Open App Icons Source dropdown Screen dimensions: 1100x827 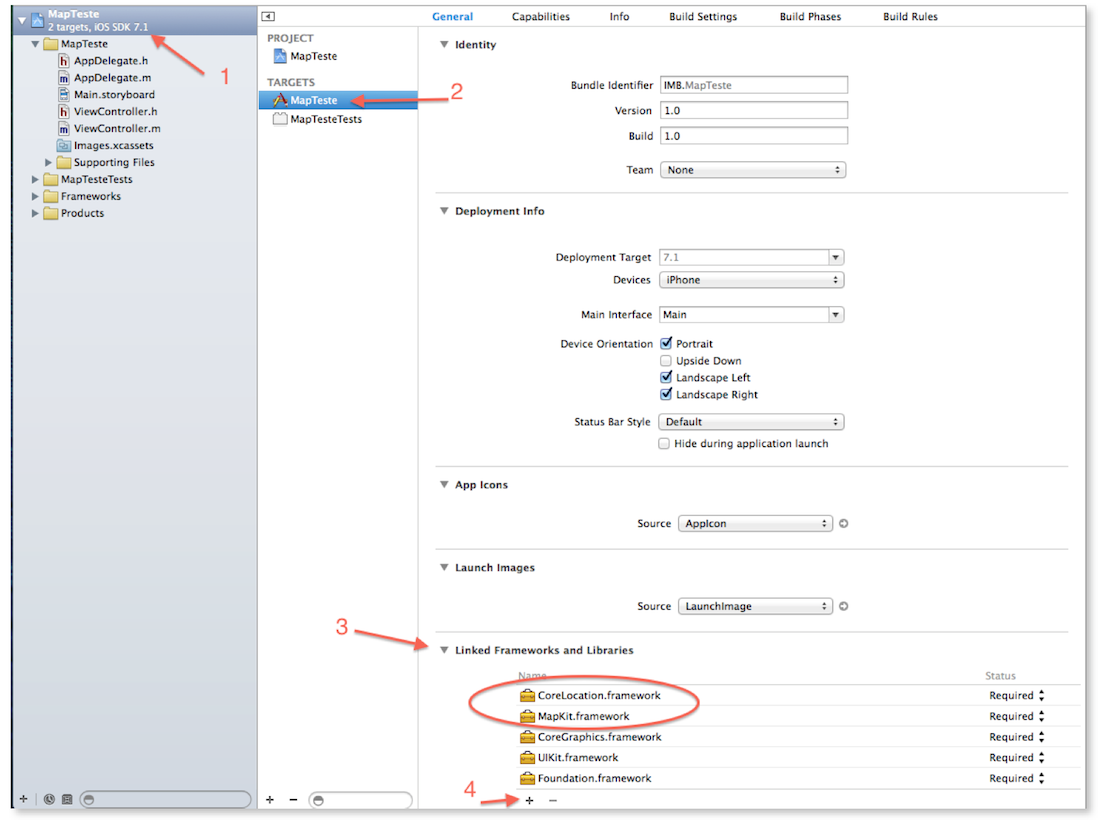tap(756, 523)
